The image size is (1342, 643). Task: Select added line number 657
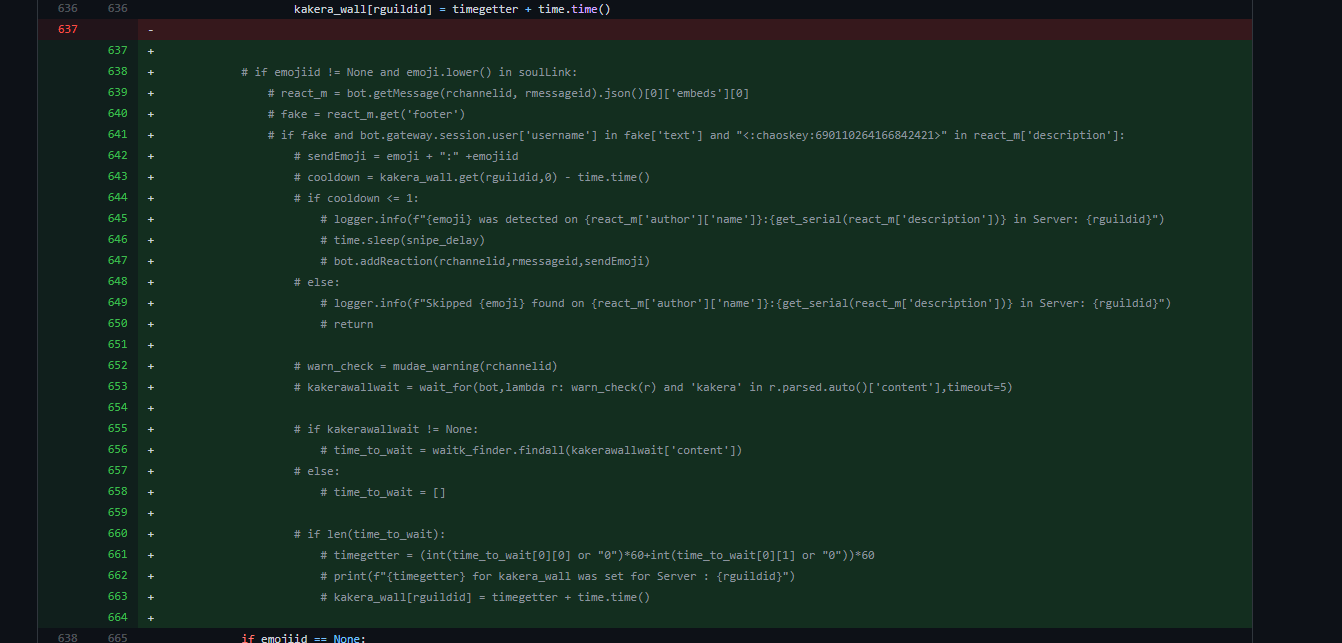pos(117,471)
